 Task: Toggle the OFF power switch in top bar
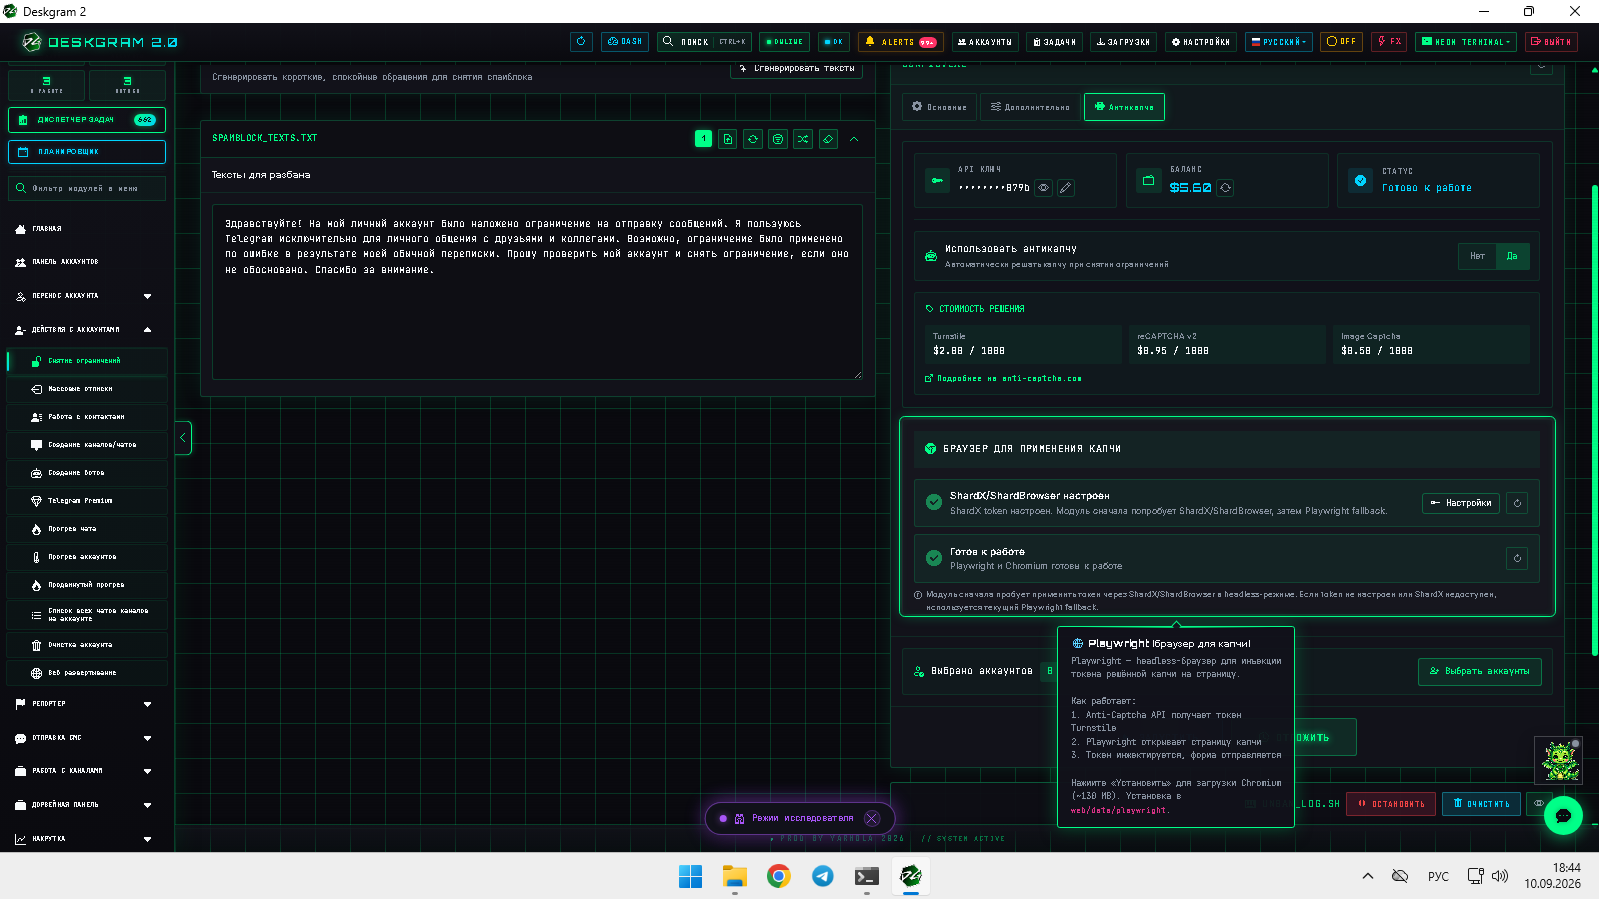click(1341, 42)
